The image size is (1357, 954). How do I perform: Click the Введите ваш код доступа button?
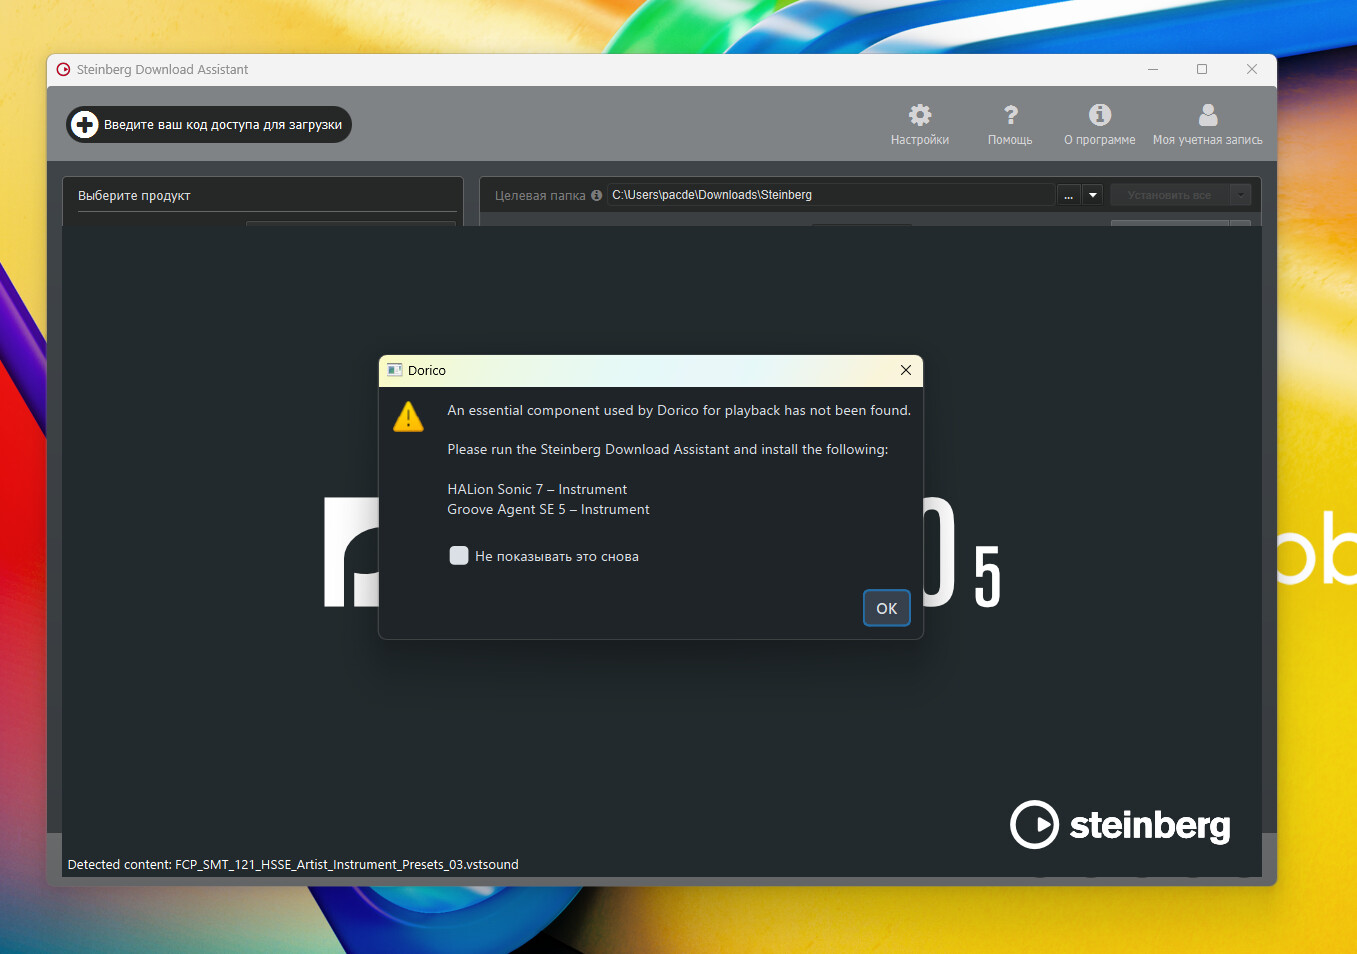[209, 125]
